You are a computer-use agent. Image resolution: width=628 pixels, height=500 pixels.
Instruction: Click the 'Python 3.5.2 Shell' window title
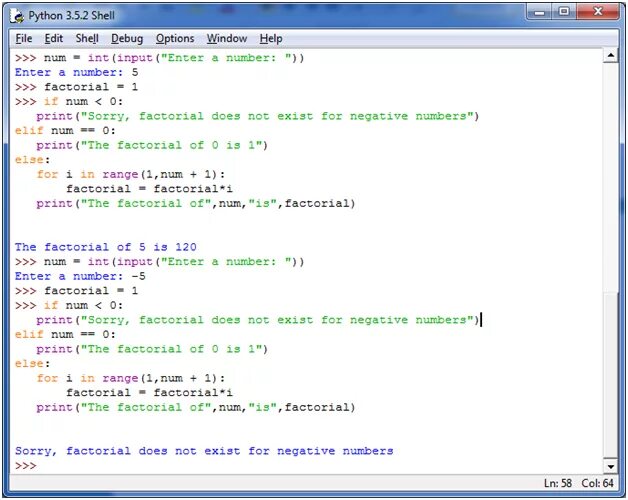tap(71, 16)
